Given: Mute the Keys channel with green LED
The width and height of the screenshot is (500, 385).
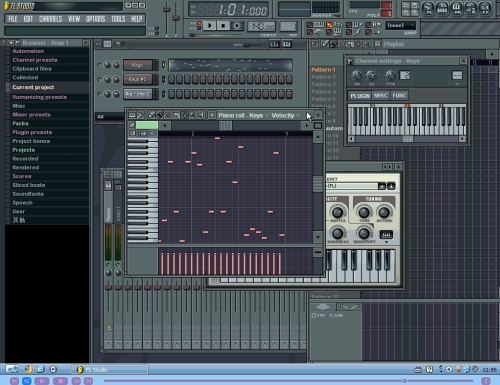Looking at the screenshot, I should pyautogui.click(x=99, y=65).
